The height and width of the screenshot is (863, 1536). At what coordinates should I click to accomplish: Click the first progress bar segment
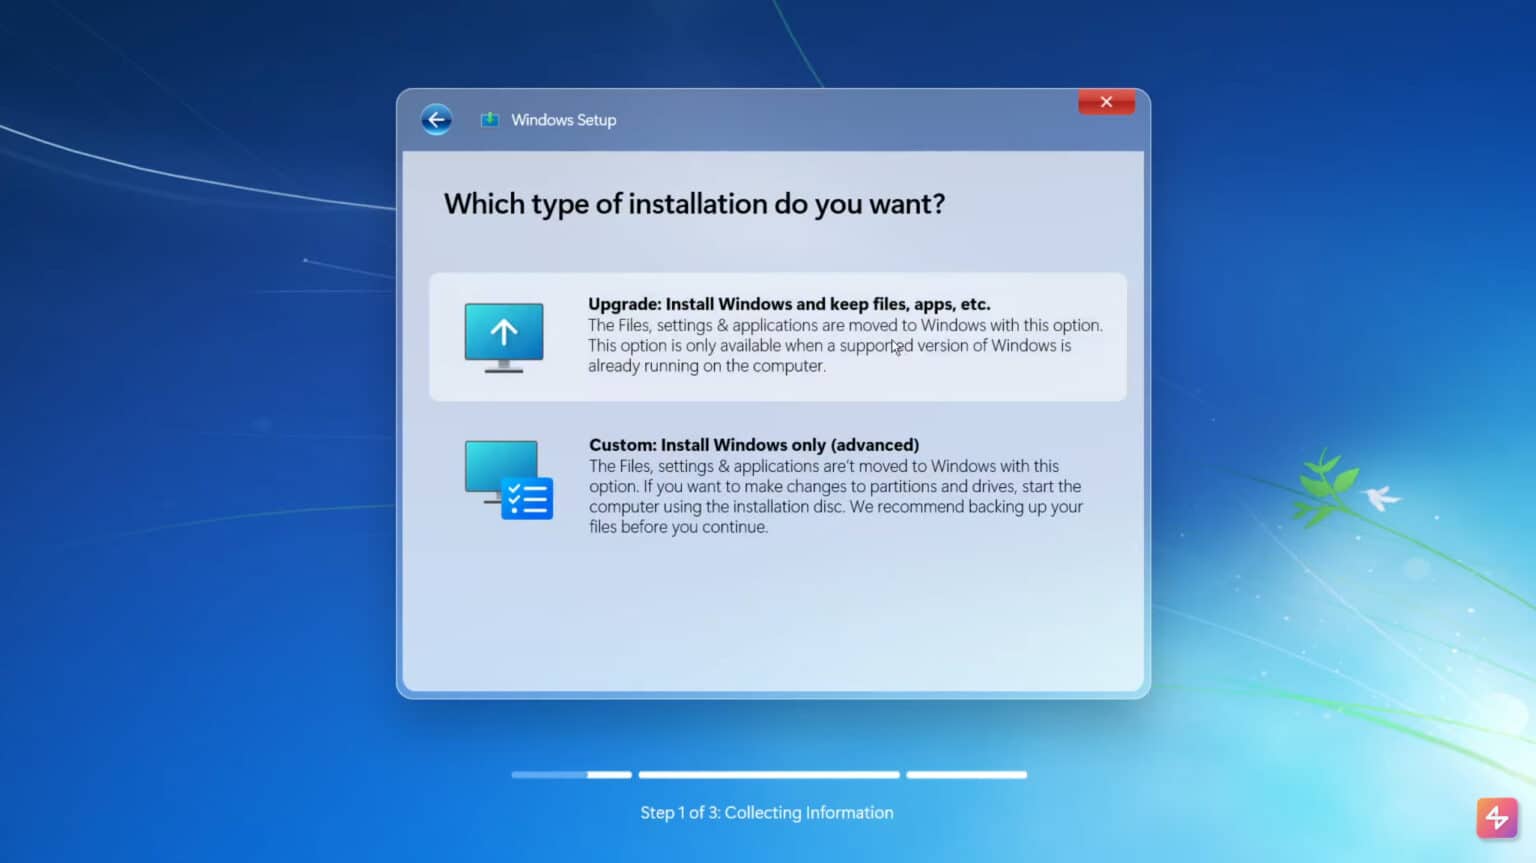(571, 774)
